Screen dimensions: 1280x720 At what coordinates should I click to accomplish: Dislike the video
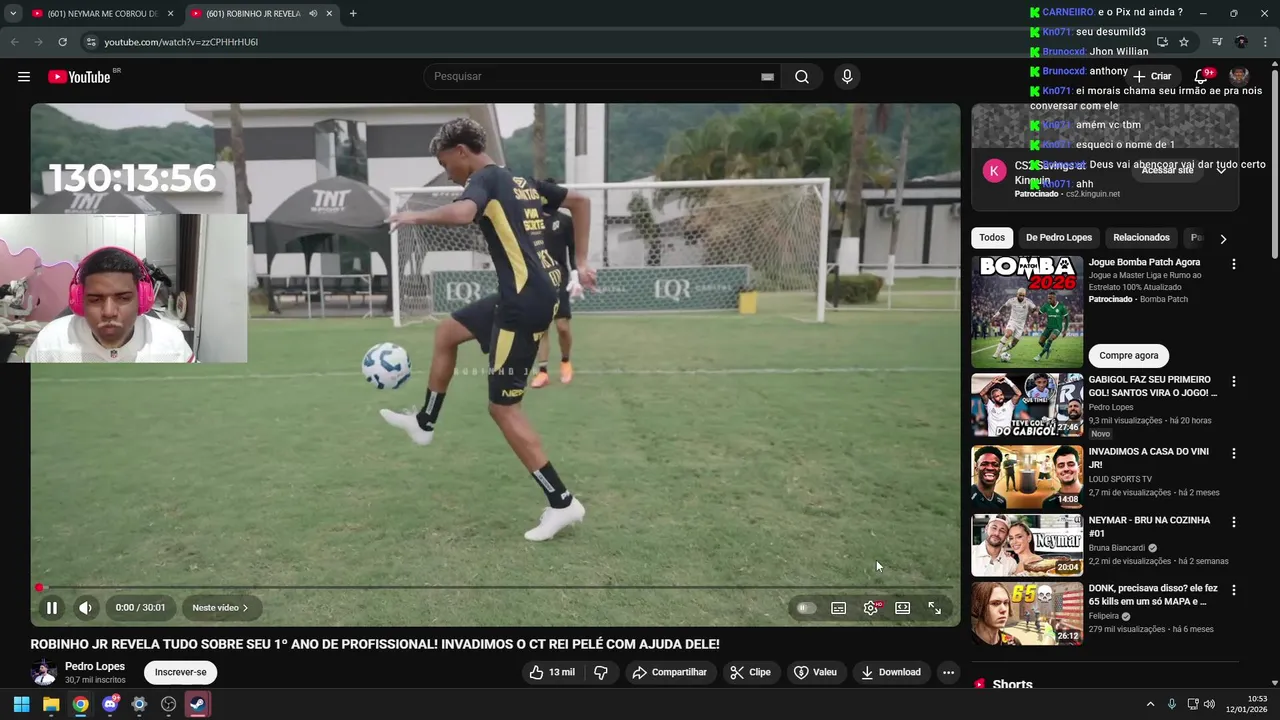[x=601, y=672]
